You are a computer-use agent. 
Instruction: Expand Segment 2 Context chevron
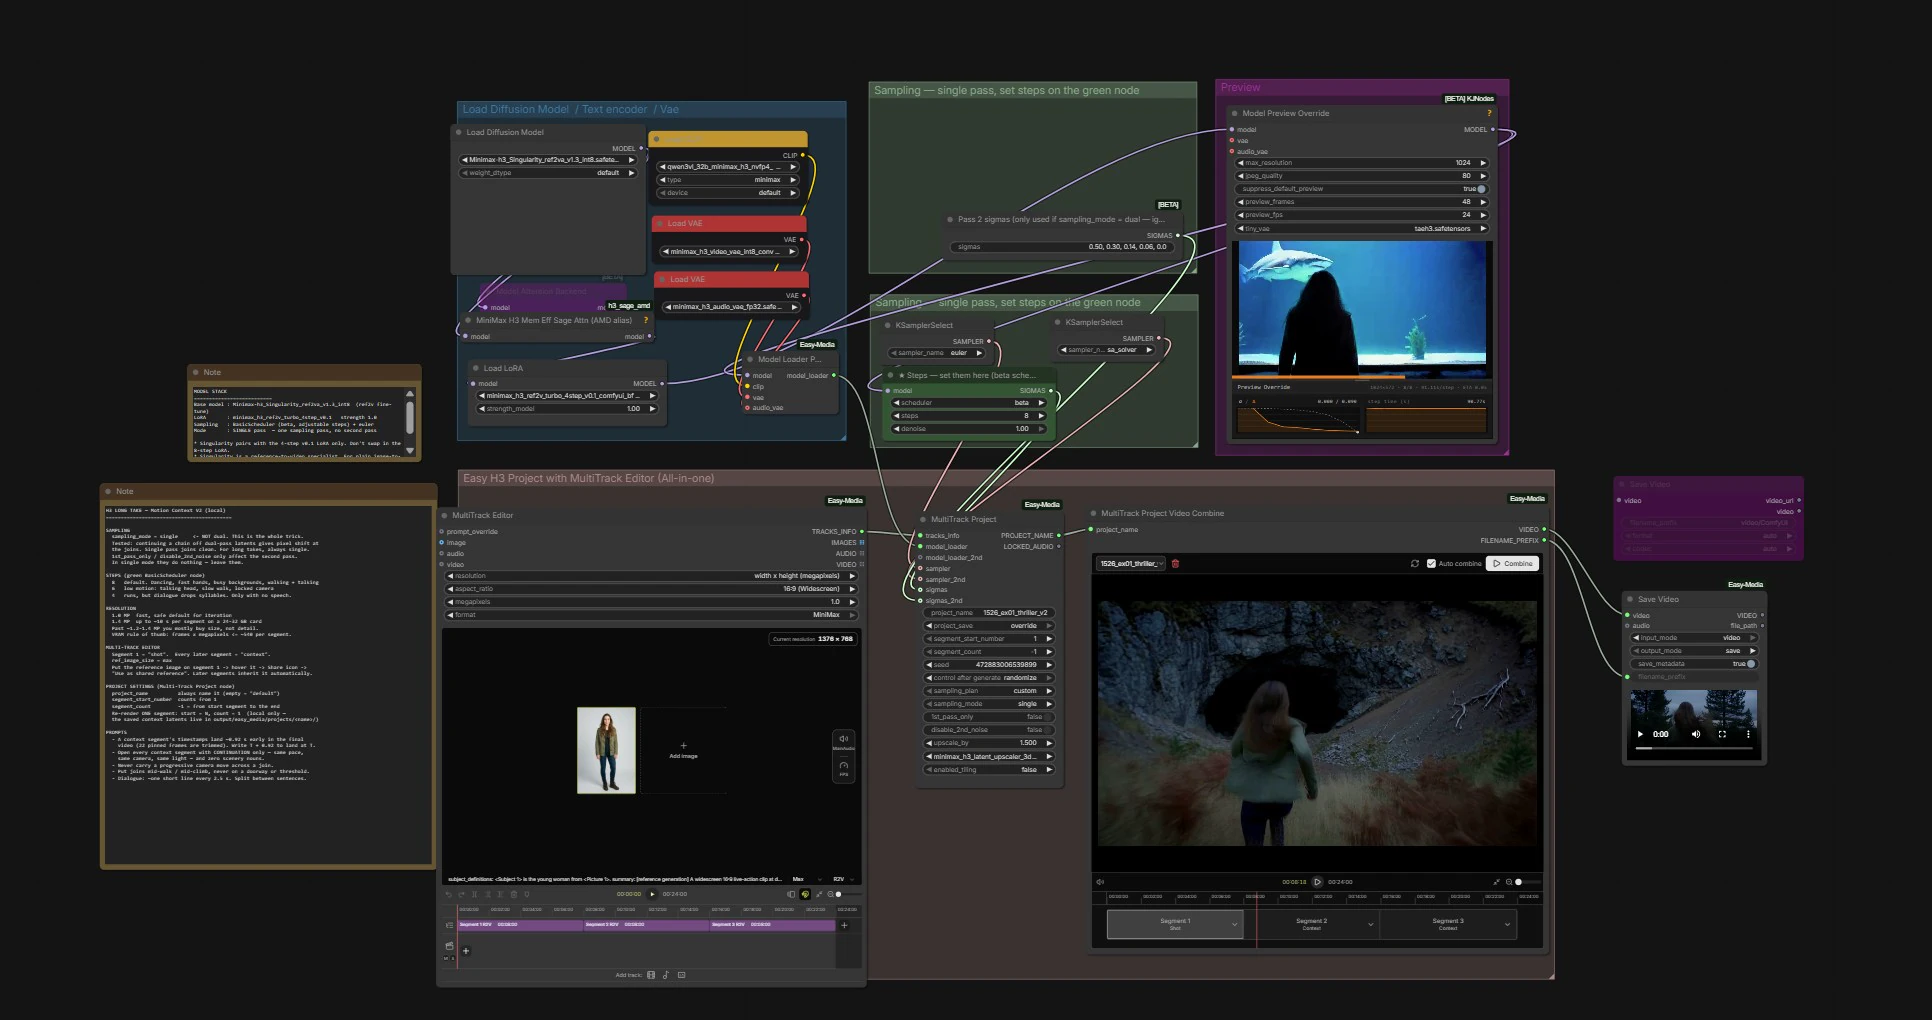pos(1371,924)
